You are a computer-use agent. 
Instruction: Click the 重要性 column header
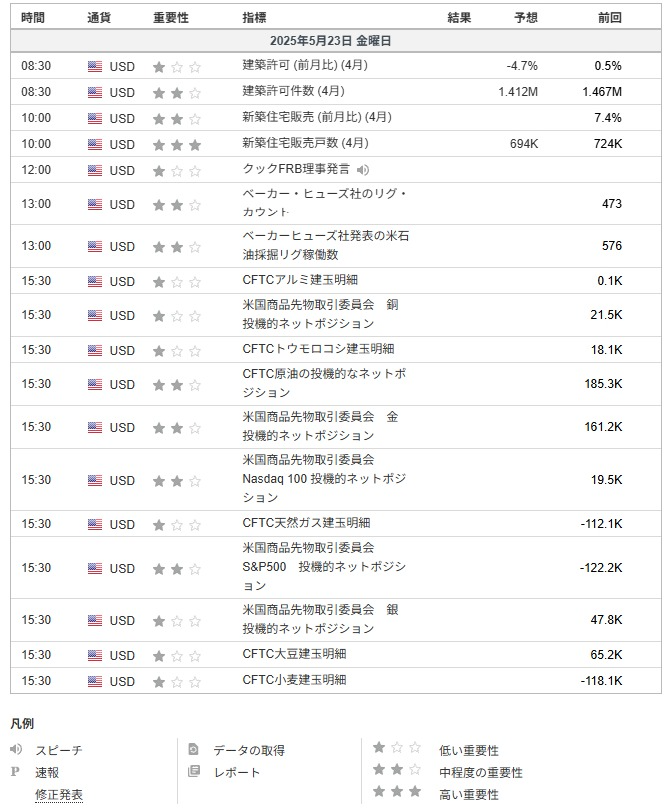(170, 18)
